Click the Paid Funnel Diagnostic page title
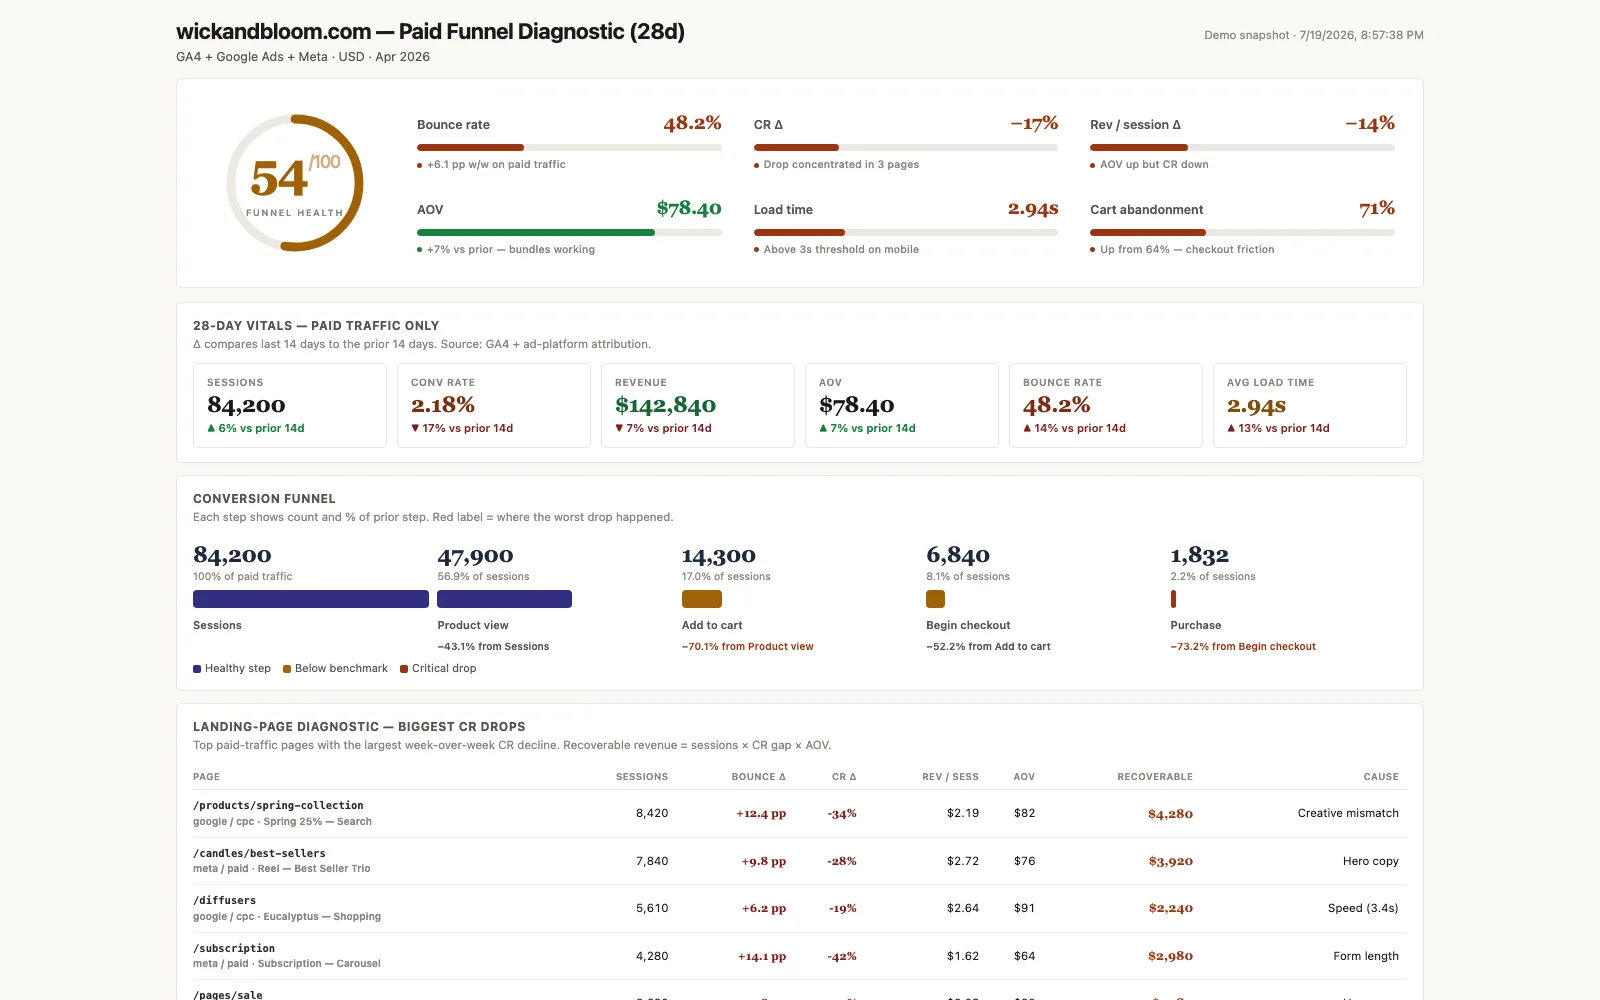 click(430, 32)
